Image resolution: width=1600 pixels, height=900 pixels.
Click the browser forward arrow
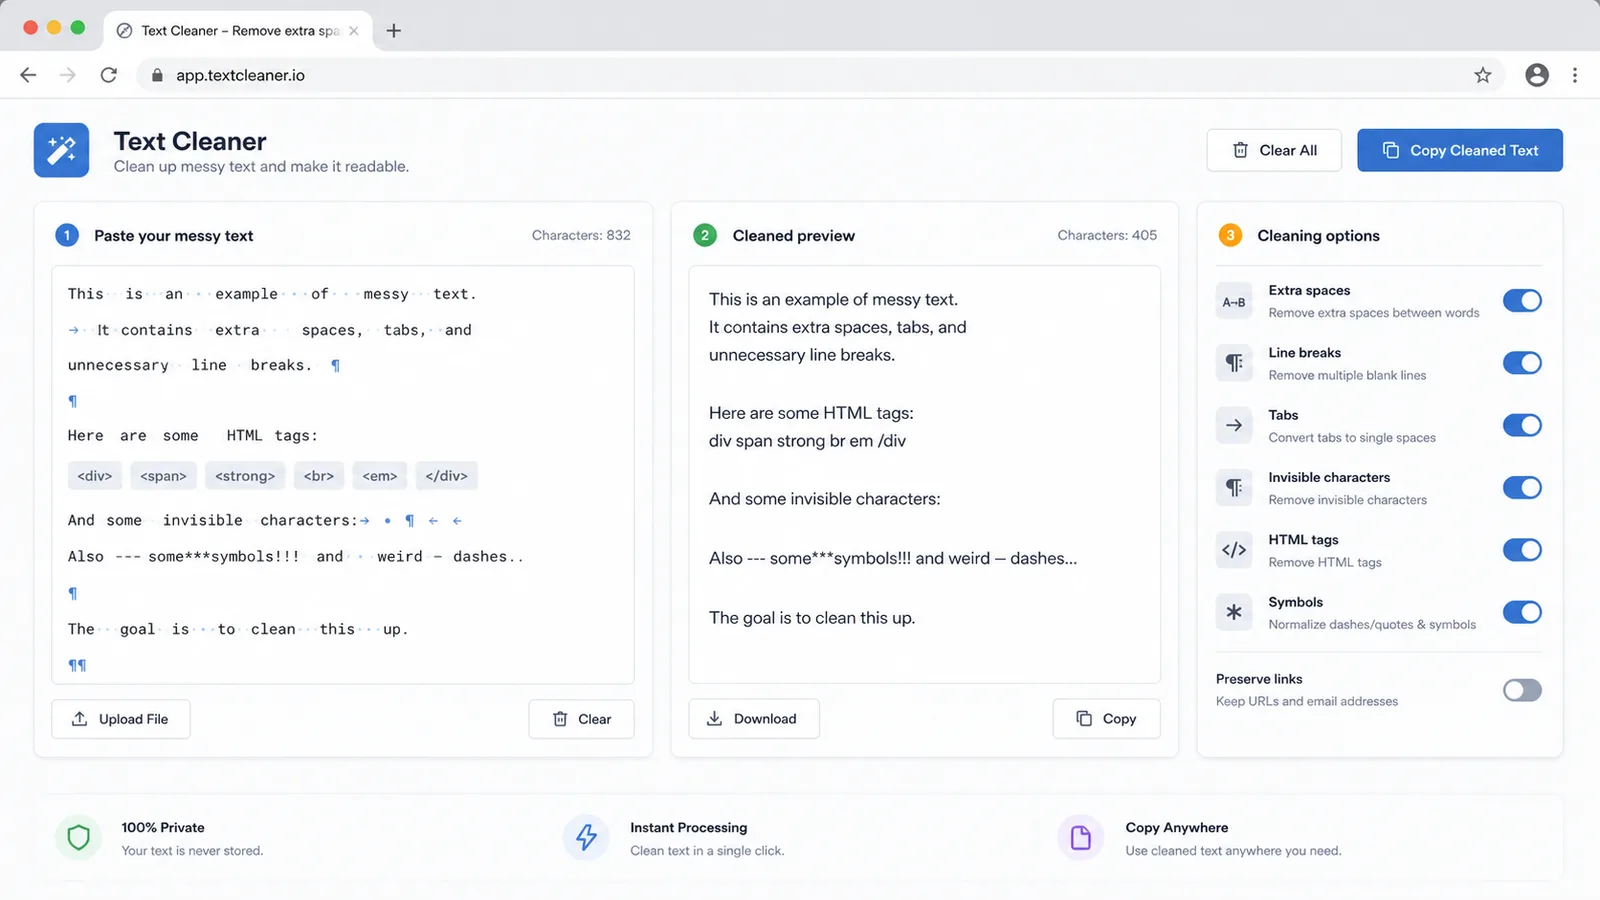pyautogui.click(x=67, y=75)
